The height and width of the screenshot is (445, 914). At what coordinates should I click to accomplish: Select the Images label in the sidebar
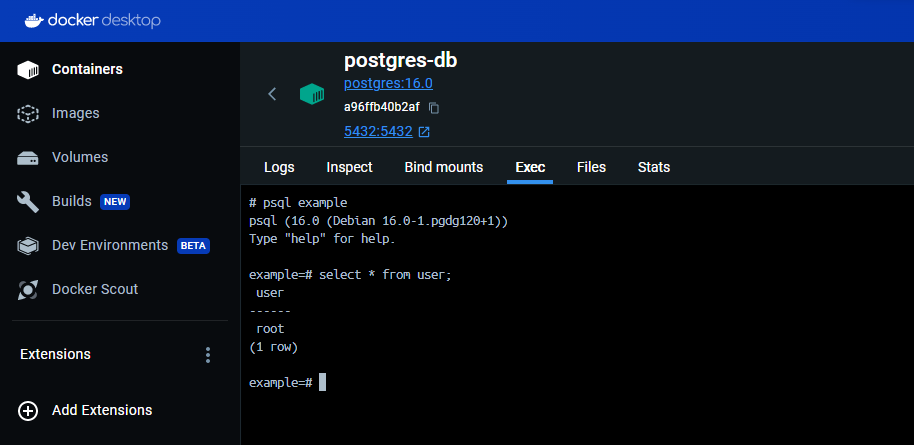coord(76,113)
